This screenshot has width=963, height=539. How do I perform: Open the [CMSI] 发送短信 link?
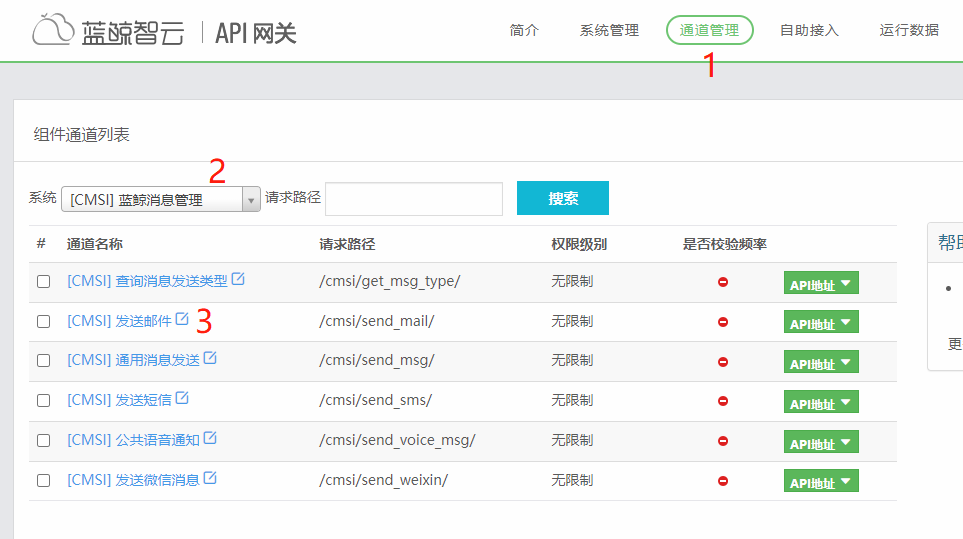[119, 400]
